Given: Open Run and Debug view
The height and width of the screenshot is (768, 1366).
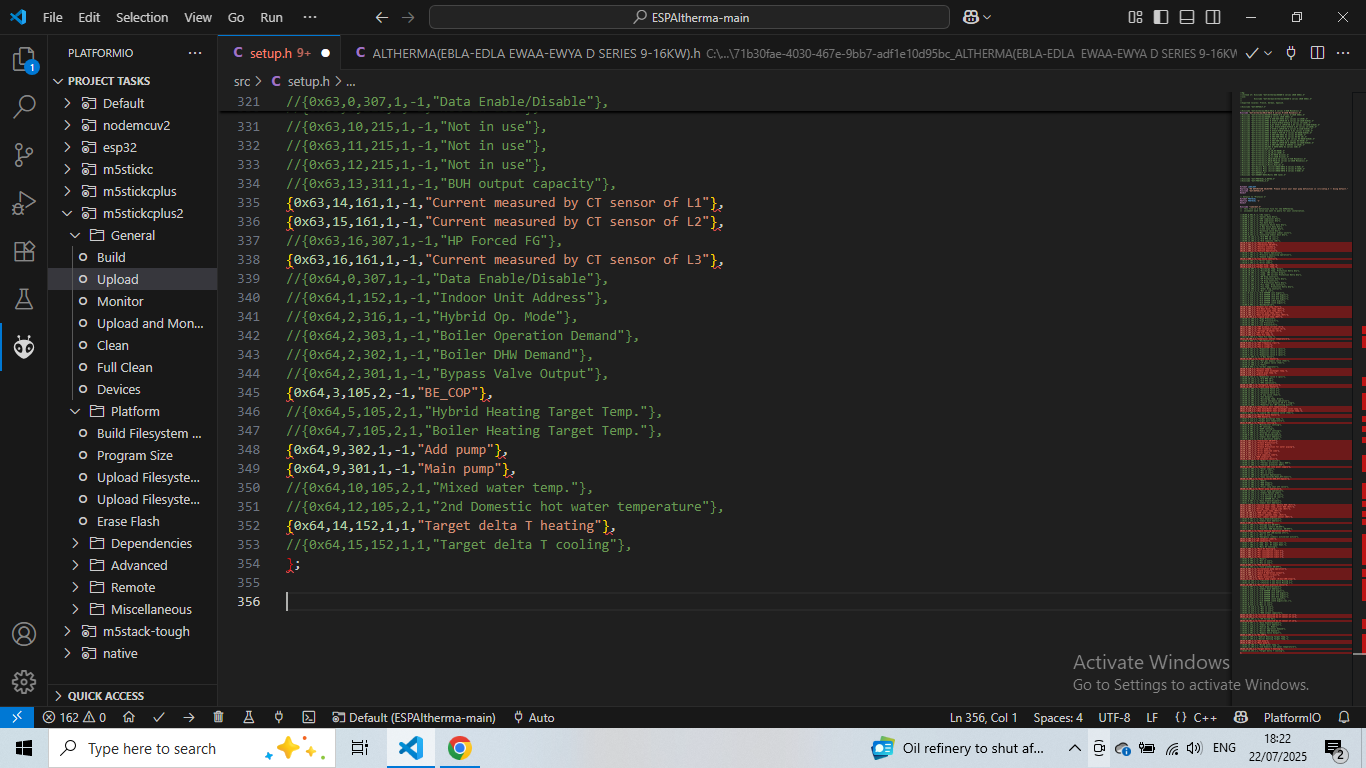Looking at the screenshot, I should (24, 203).
